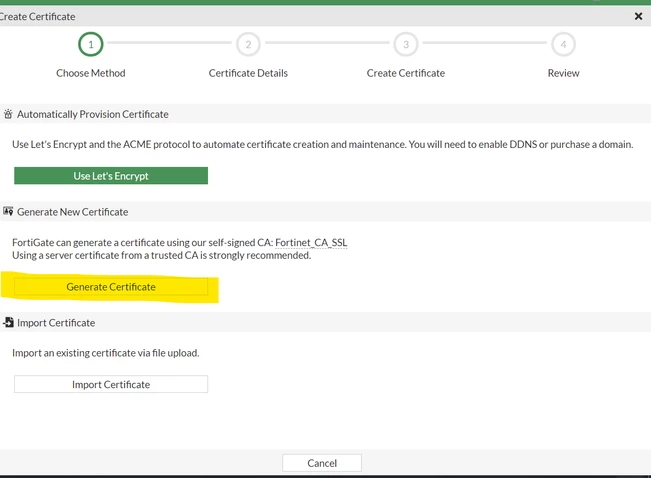The image size is (651, 478).
Task: Click the Import Certificate section heading
Action: (56, 323)
